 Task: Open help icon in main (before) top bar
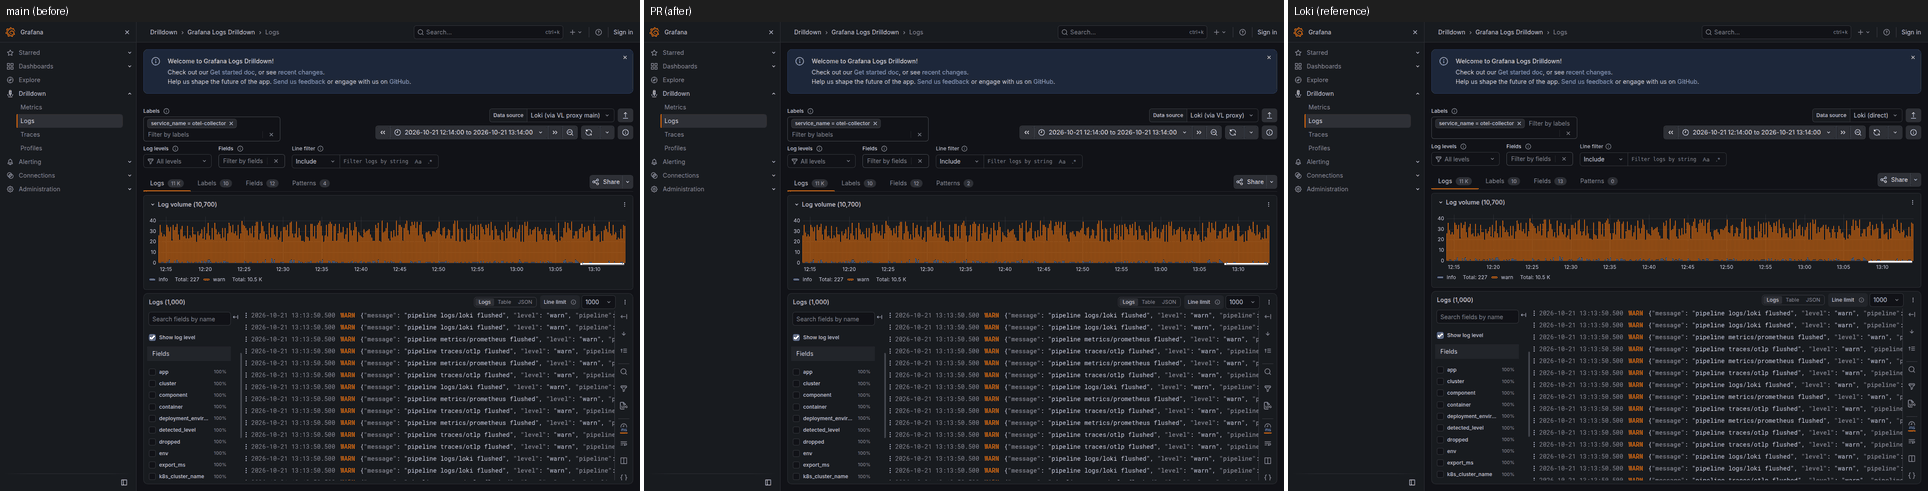[599, 32]
